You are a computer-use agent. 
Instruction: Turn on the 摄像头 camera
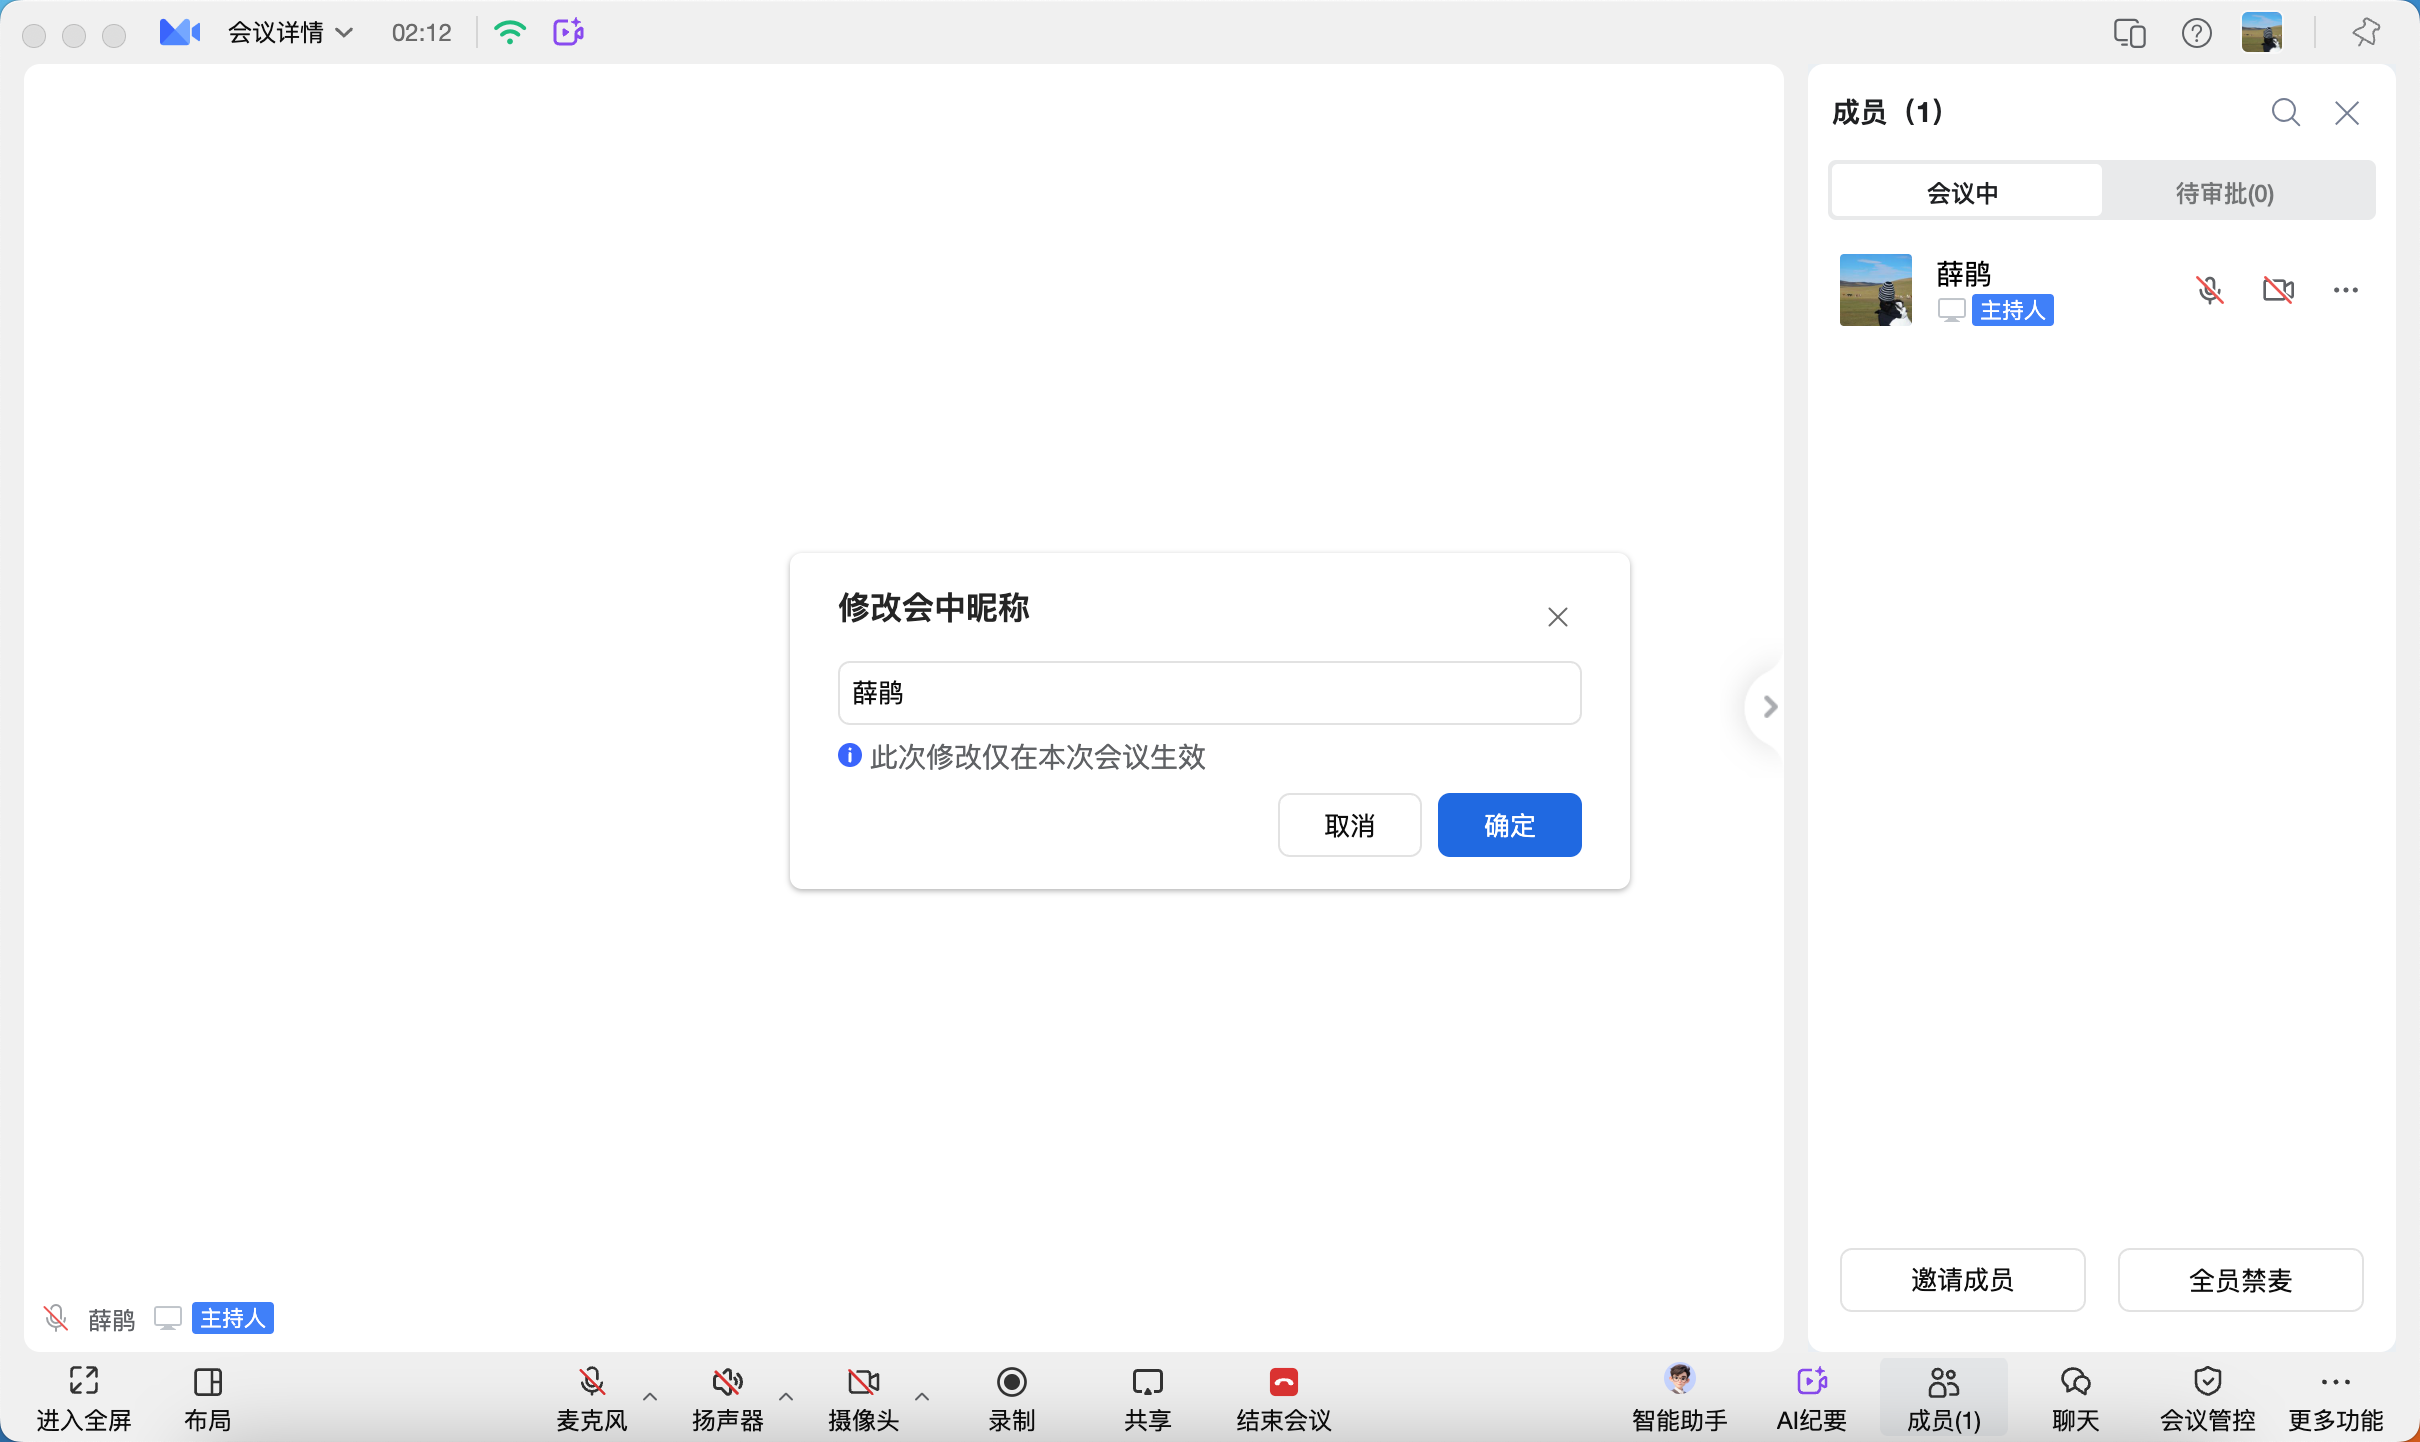click(864, 1399)
